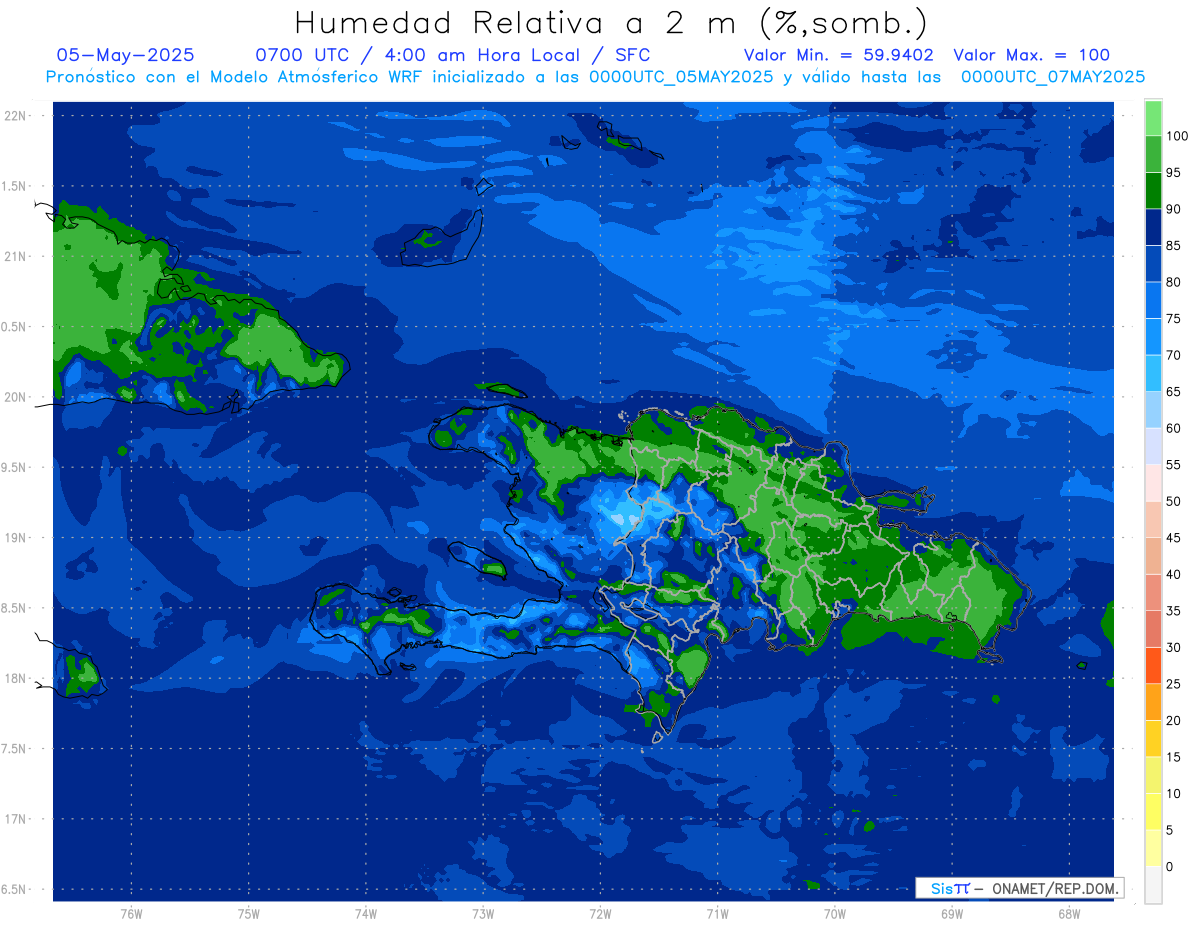This screenshot has width=1200, height=927.
Task: Select the '73W' longitude label
Action: click(x=483, y=914)
